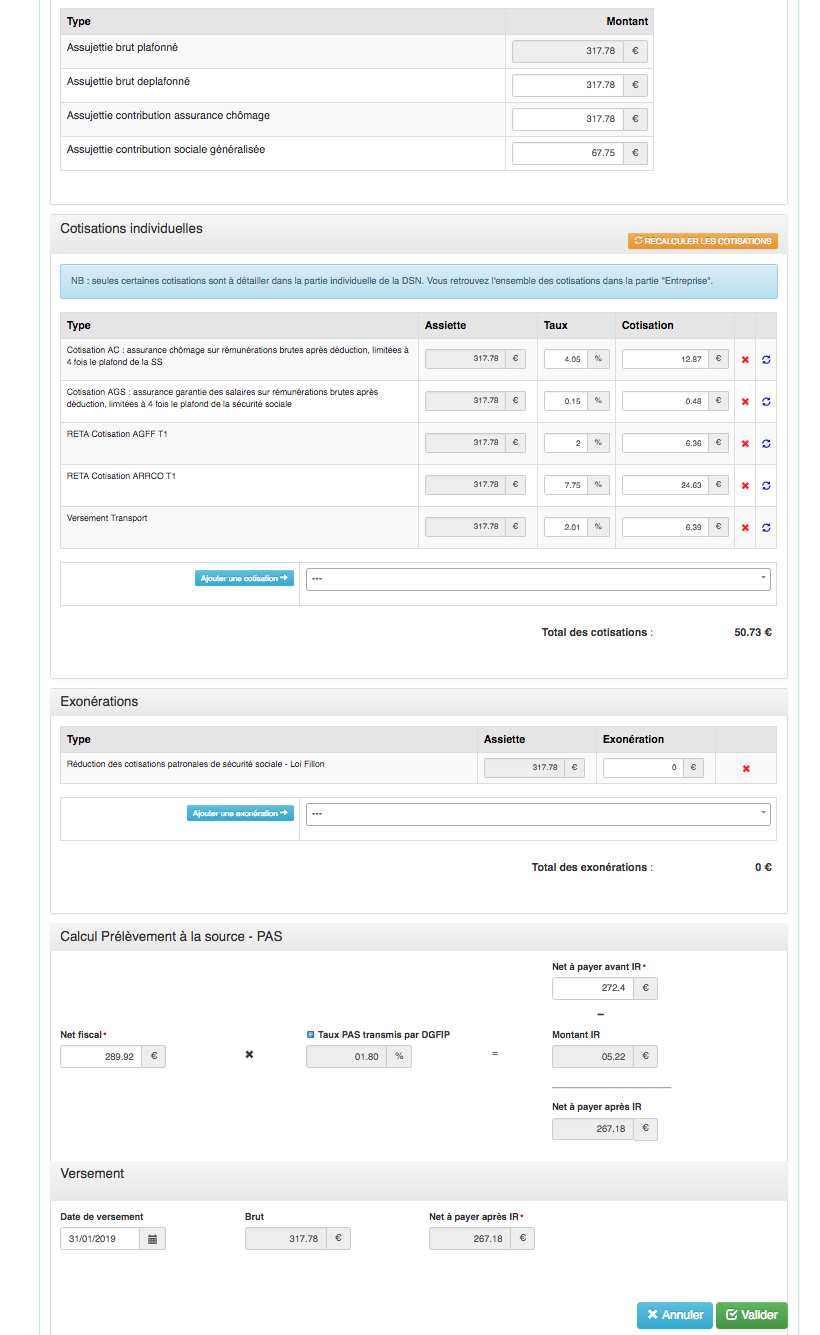Click Assujettie contribution sociale généralisée amount field

567,154
